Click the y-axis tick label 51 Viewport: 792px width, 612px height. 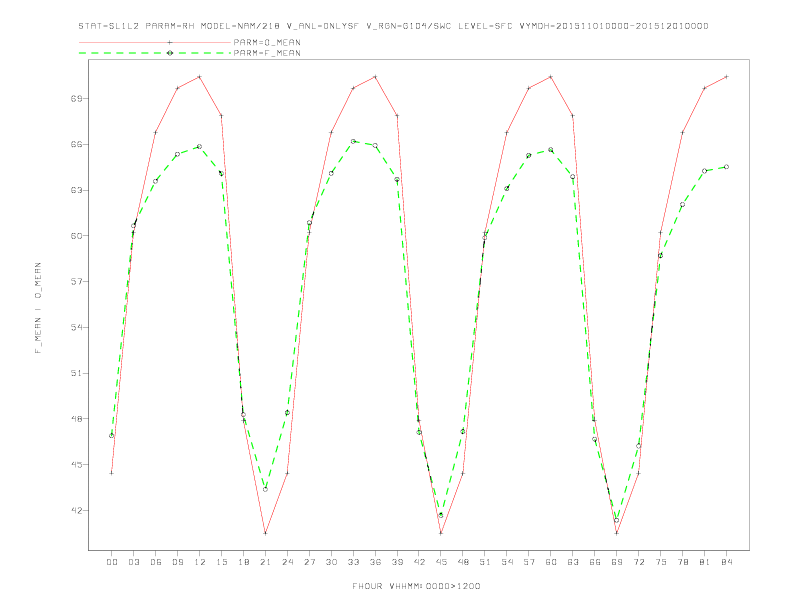coord(76,373)
